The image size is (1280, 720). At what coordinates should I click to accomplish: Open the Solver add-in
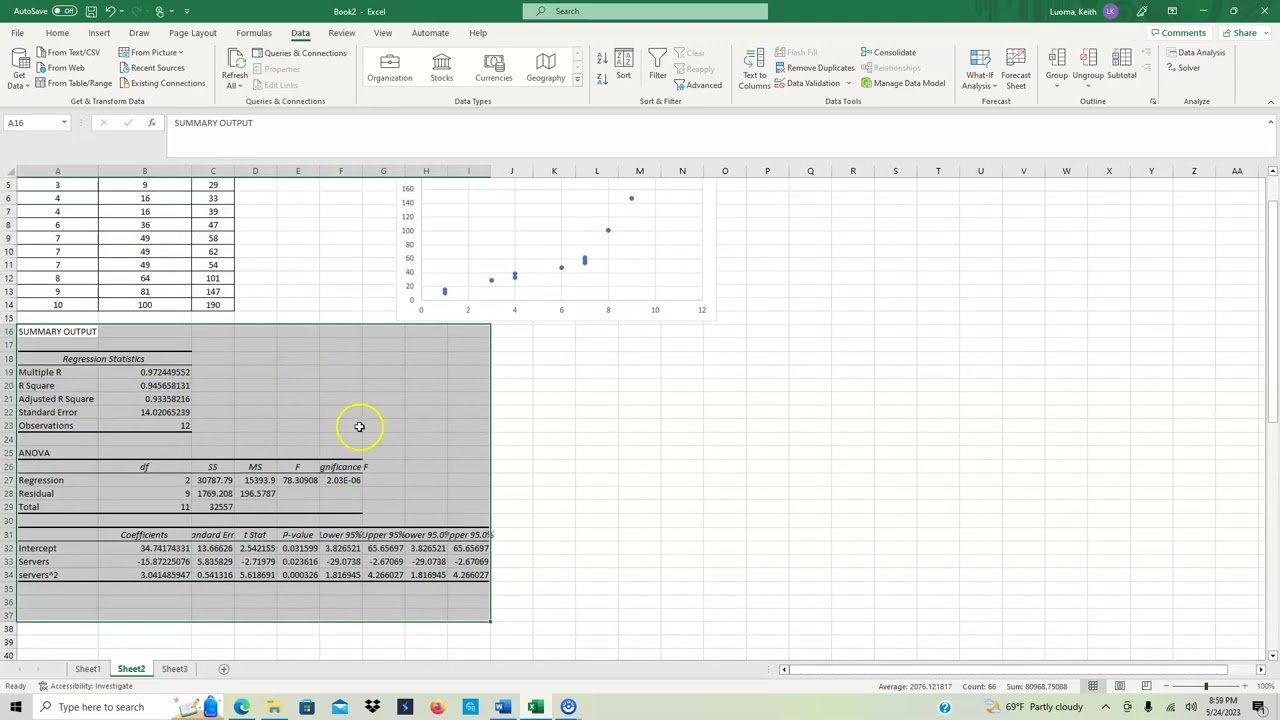pos(1184,68)
